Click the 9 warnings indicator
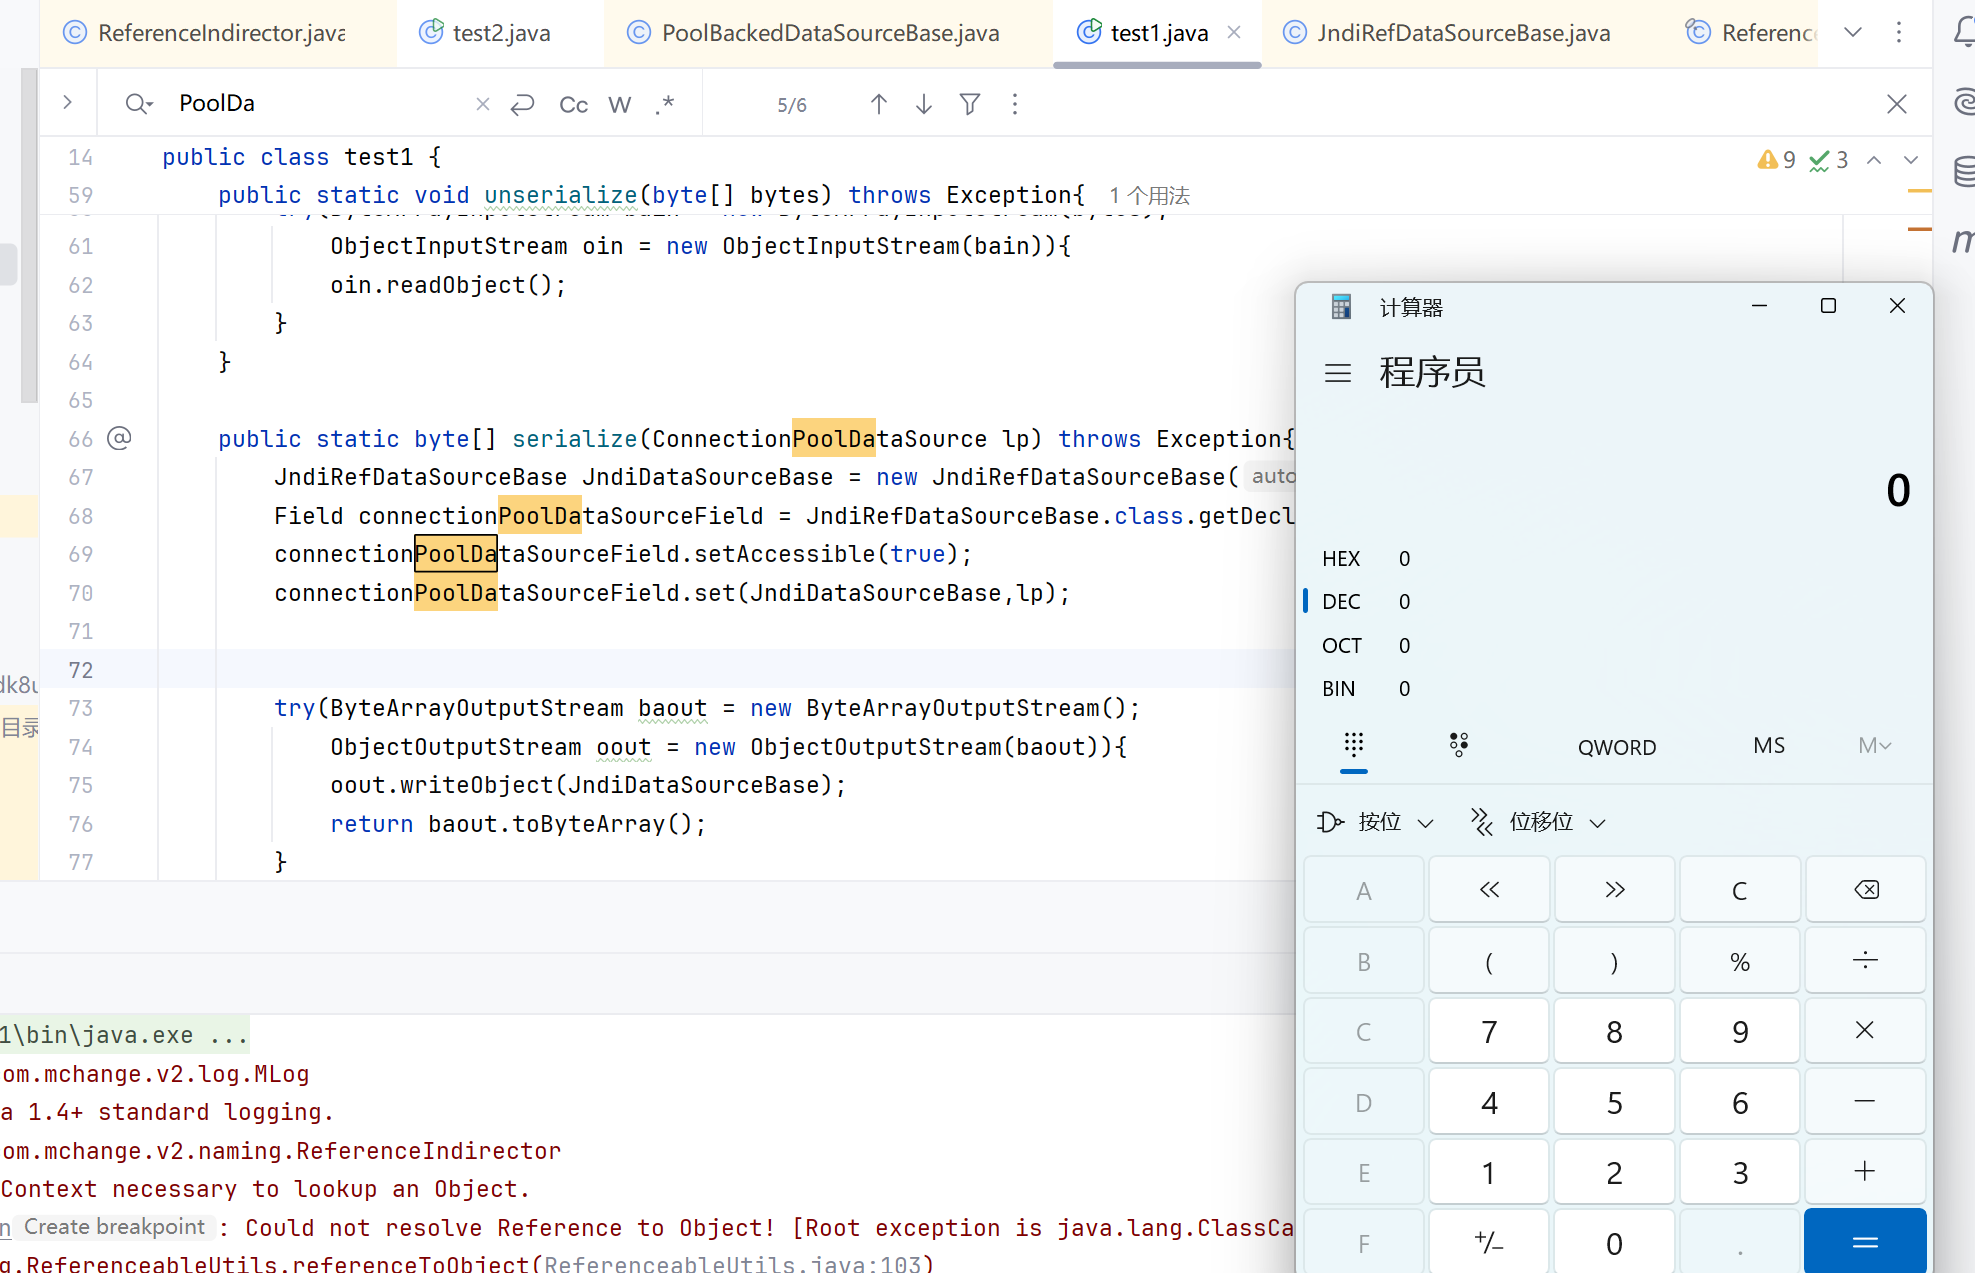Screen dimensions: 1975x1273 click(x=1776, y=160)
